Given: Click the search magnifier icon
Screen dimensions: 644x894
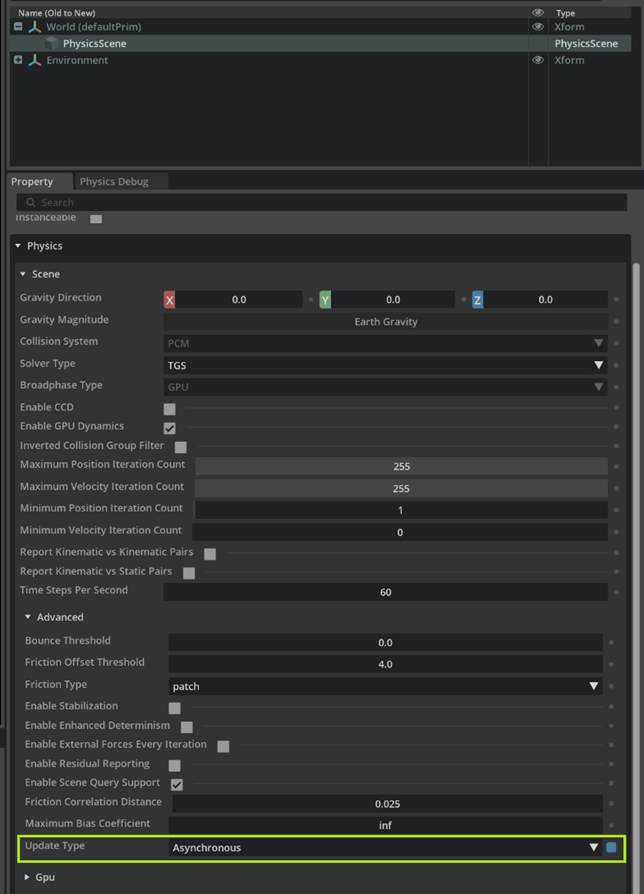Looking at the screenshot, I should 31,202.
